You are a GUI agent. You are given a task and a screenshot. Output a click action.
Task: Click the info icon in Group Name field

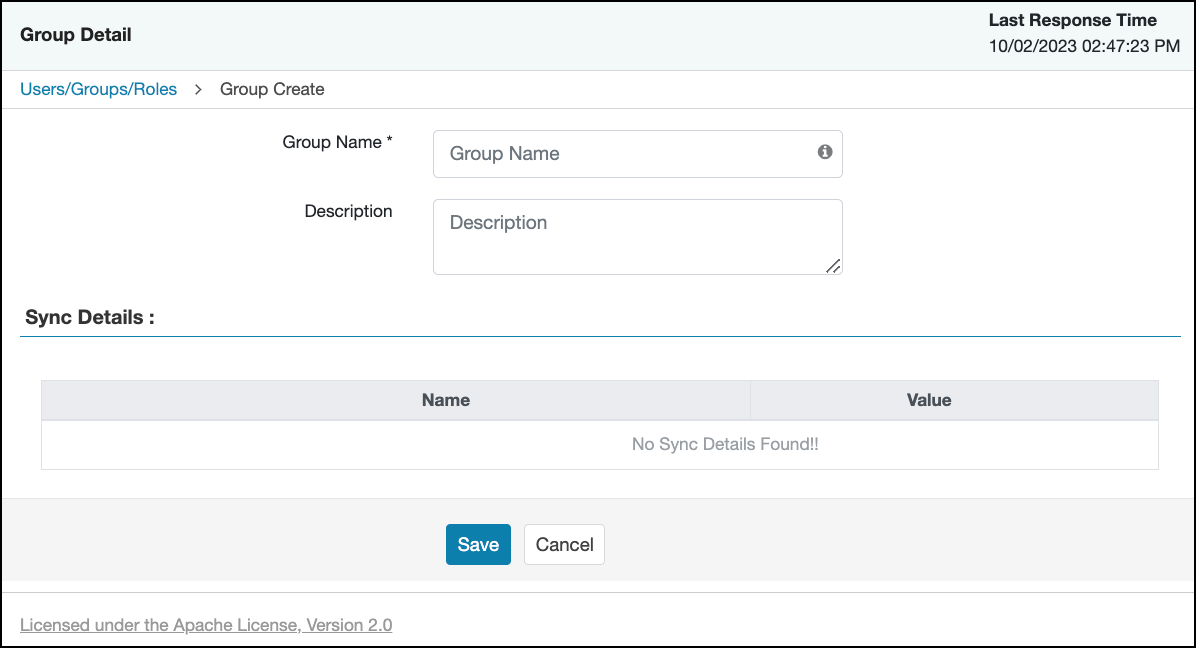[825, 152]
